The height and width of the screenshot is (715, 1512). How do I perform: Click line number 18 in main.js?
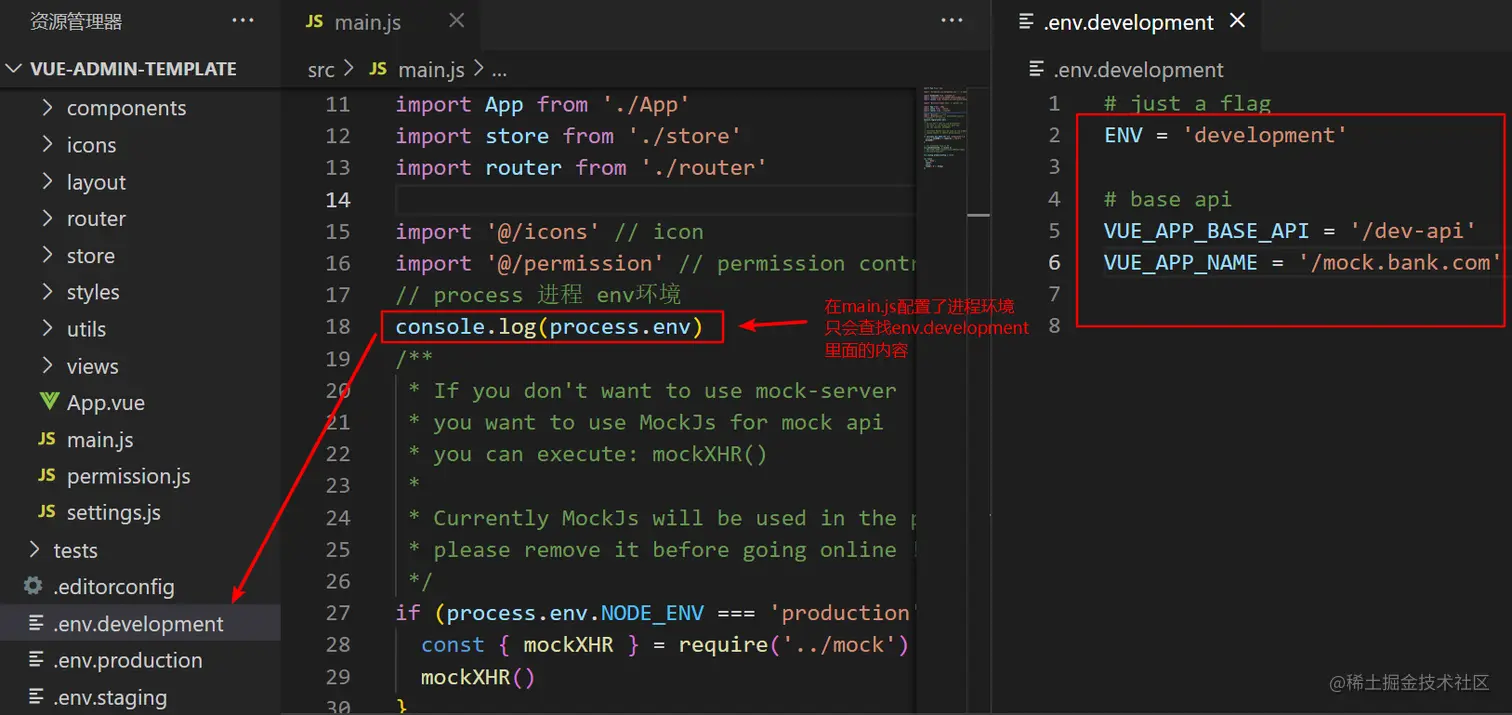338,327
